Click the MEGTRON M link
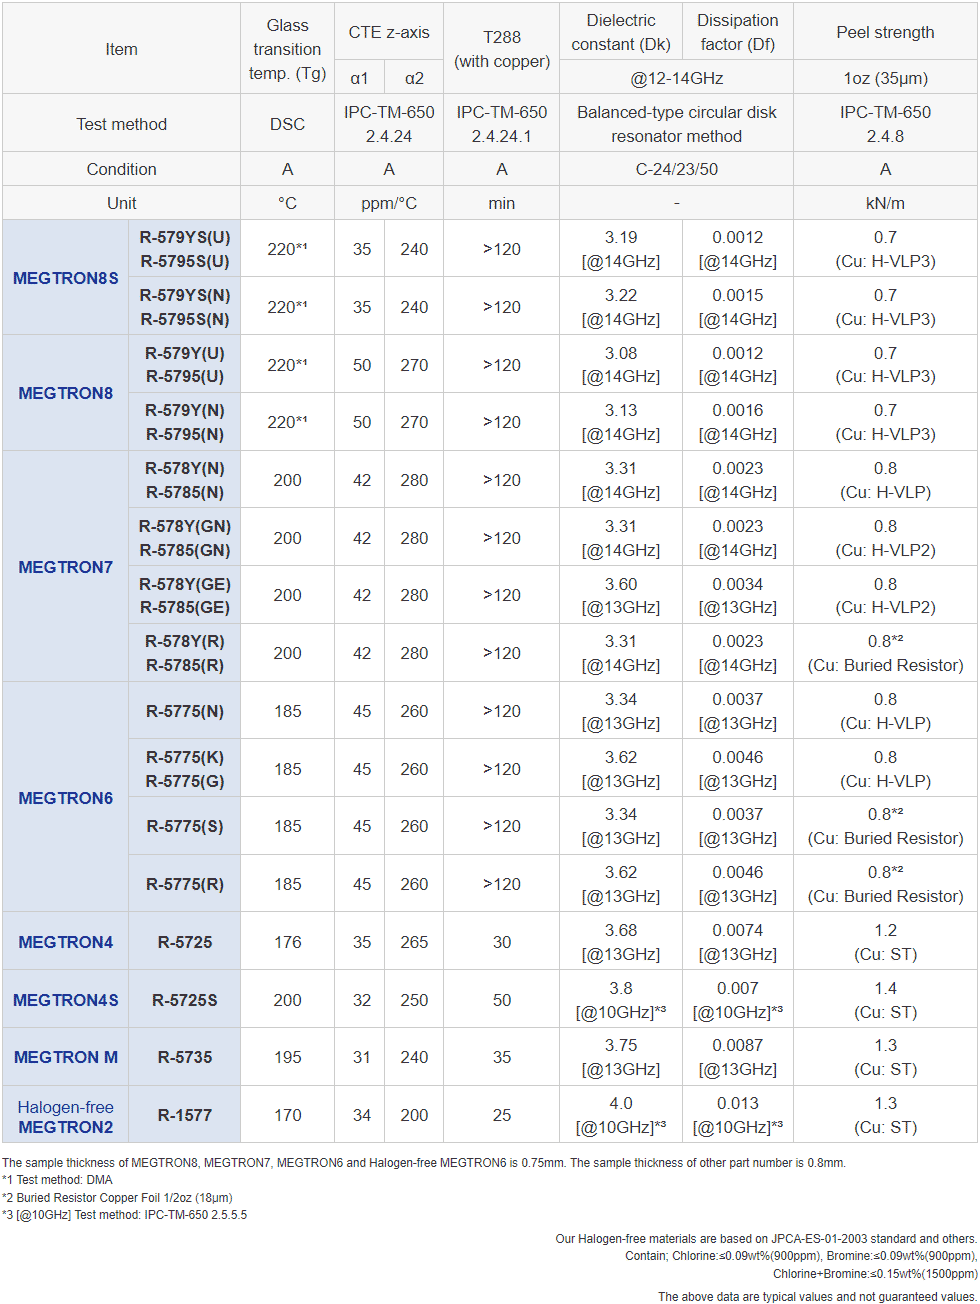Screen dimensions: 980x1304 (x=65, y=1057)
